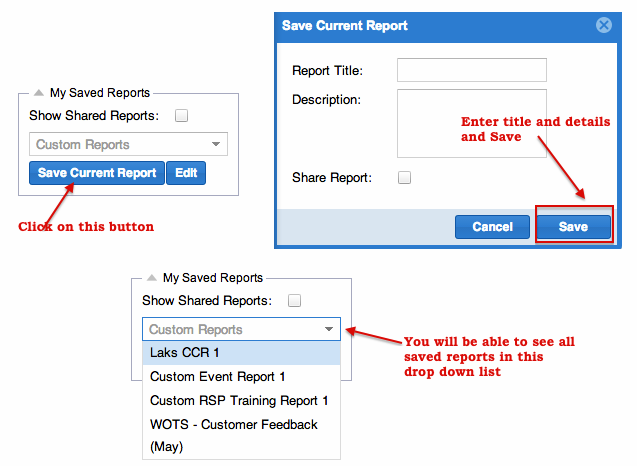Close the Save Current Report dialog
Screen dimensions: 637x466
point(603,26)
